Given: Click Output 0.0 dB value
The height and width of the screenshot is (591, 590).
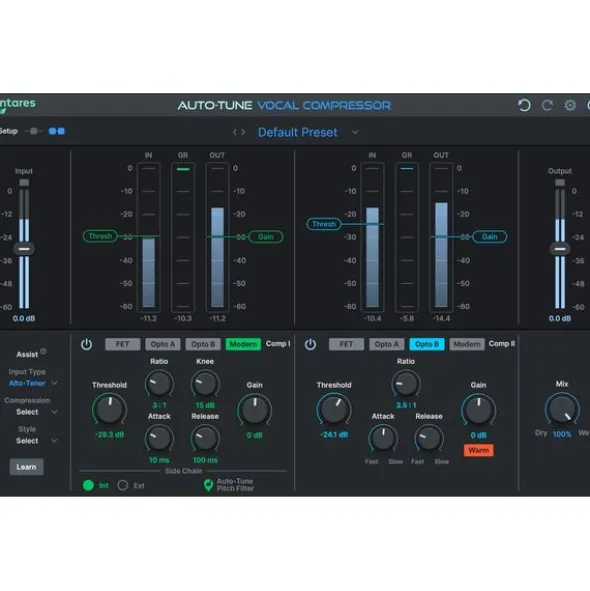Looking at the screenshot, I should point(560,318).
